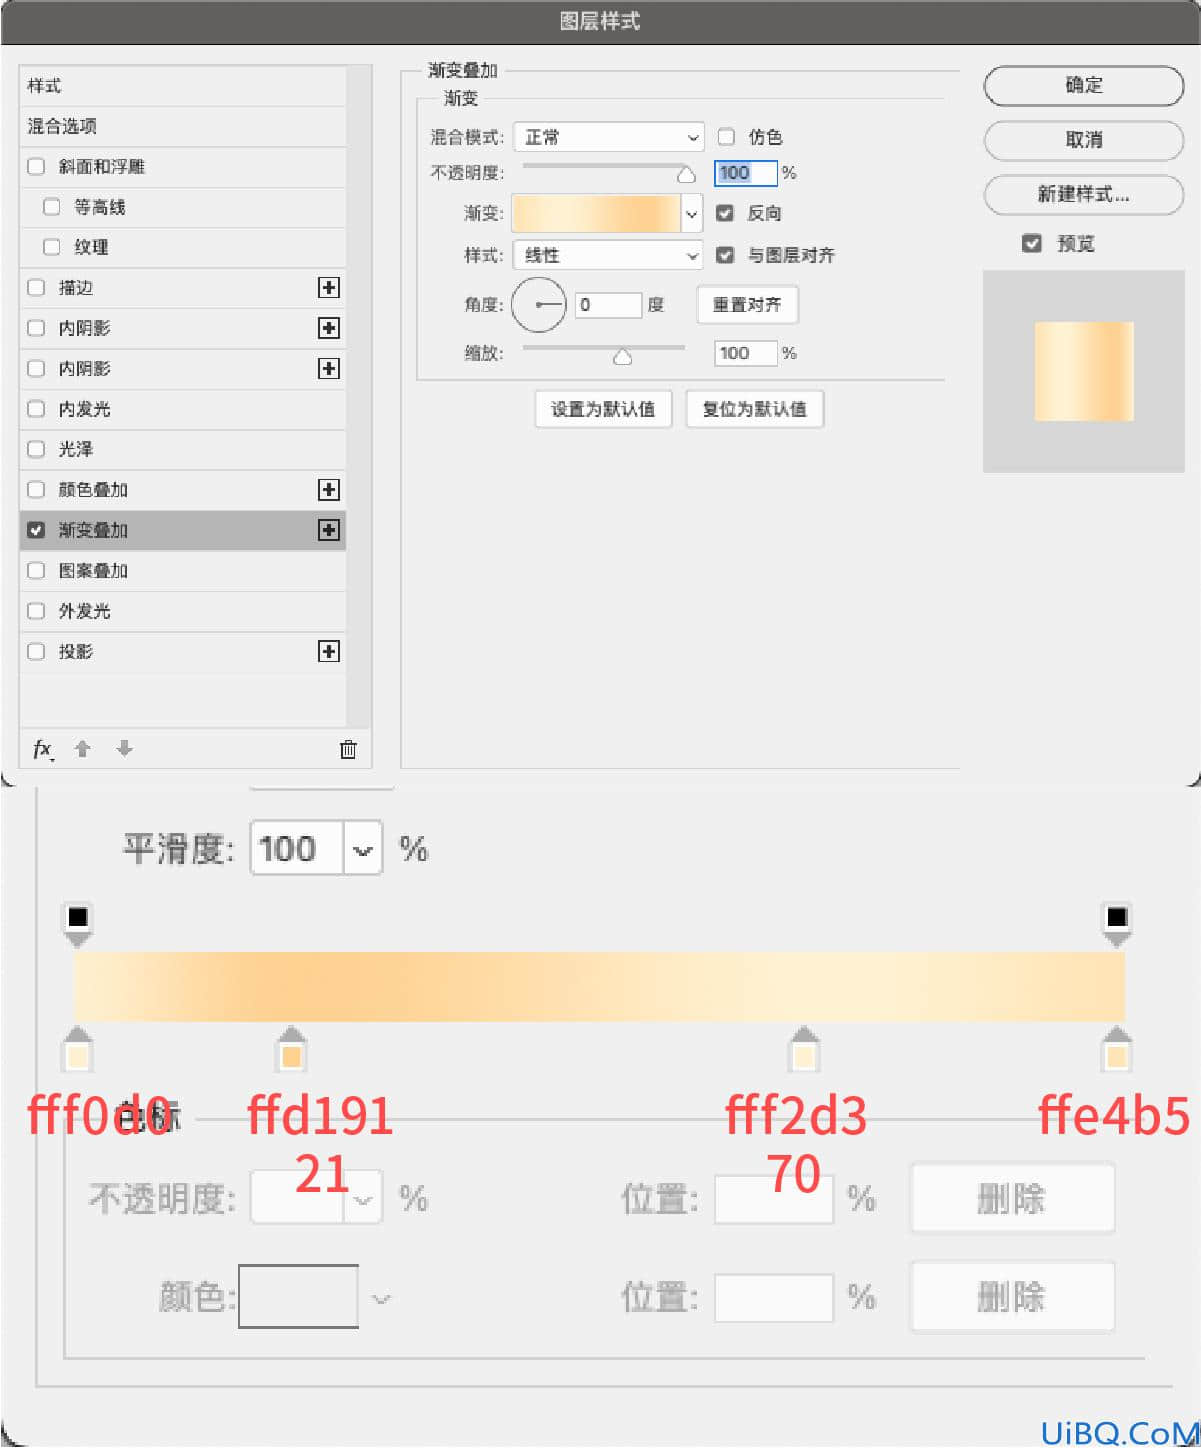Select 外发光 effect row
This screenshot has height=1448, width=1201.
182,611
